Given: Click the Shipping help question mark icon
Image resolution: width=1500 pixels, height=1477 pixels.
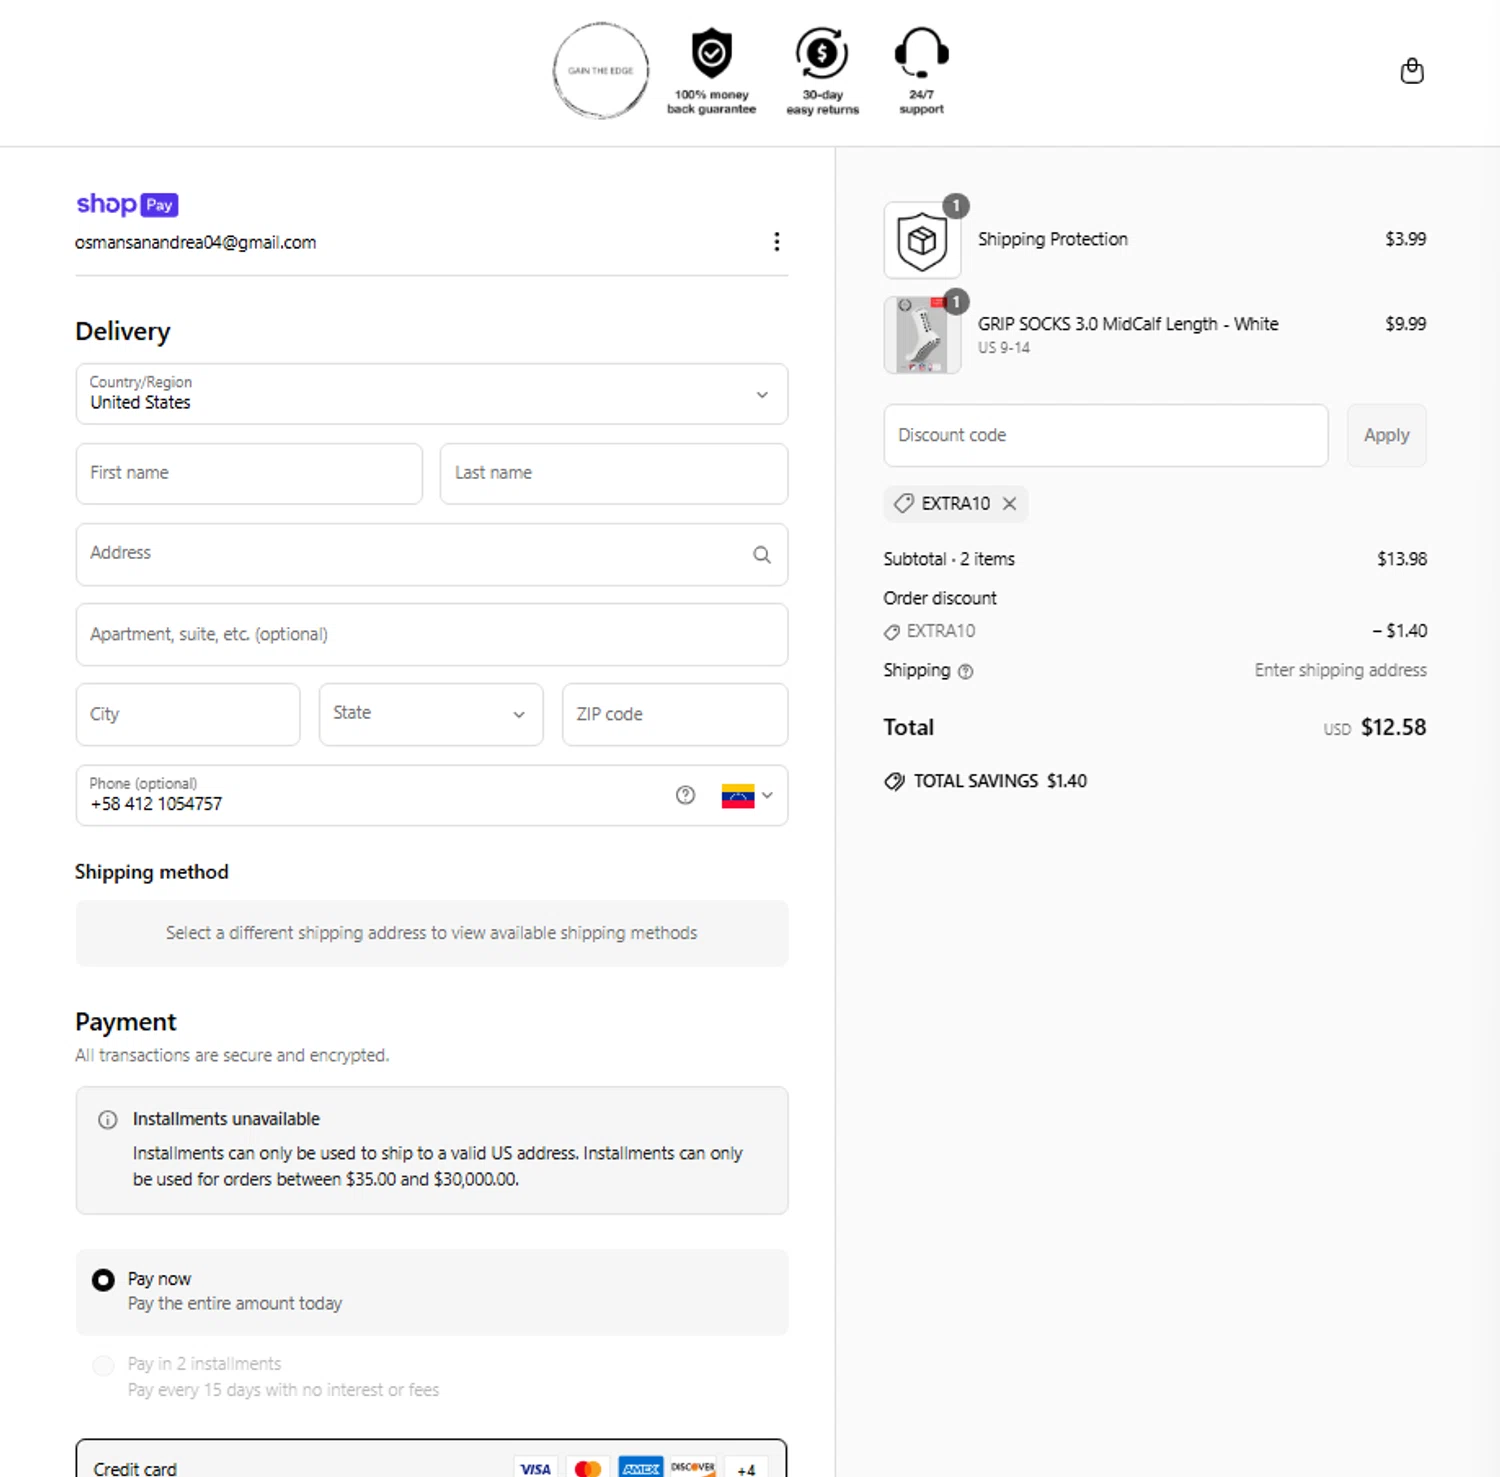Looking at the screenshot, I should (965, 672).
